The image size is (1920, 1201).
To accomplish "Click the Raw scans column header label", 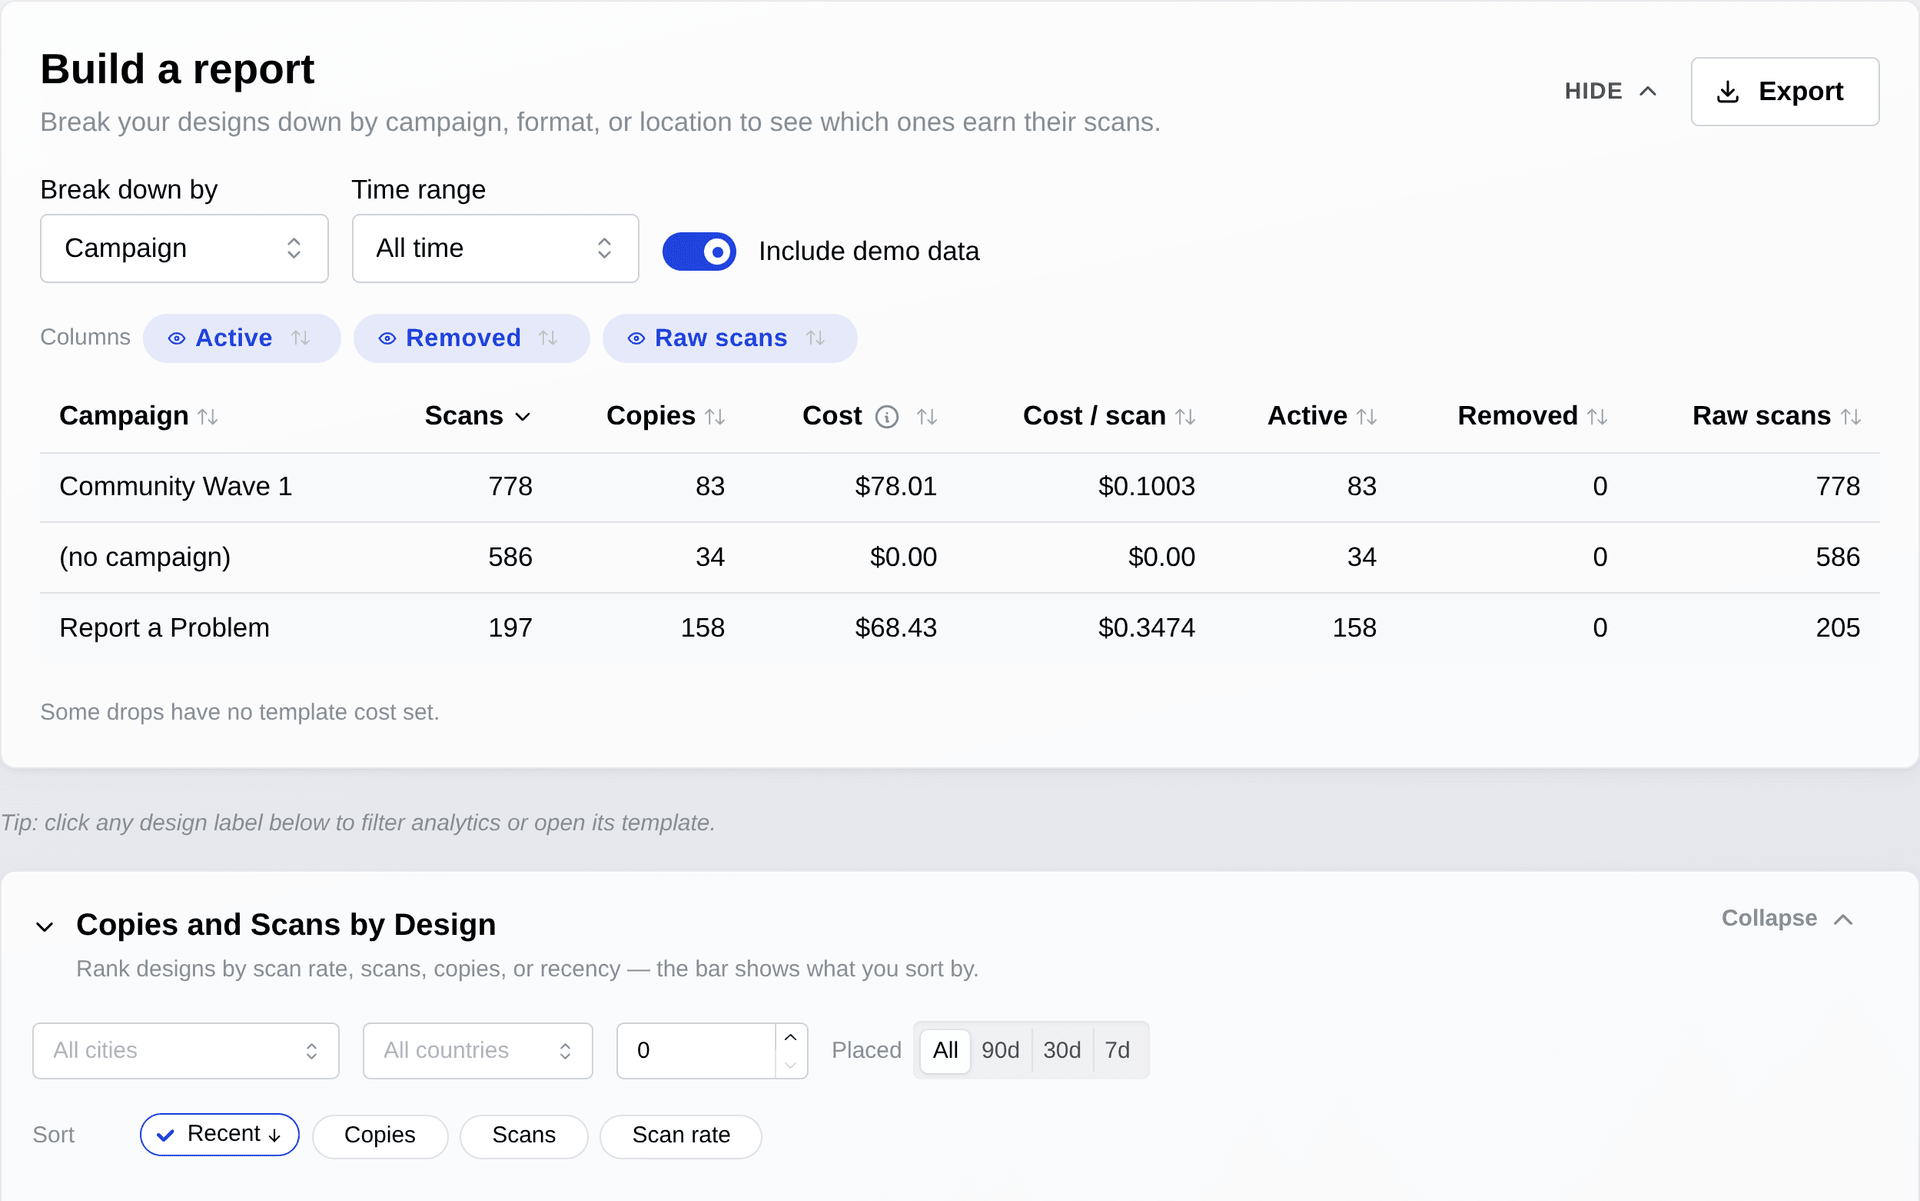I will [x=1761, y=416].
